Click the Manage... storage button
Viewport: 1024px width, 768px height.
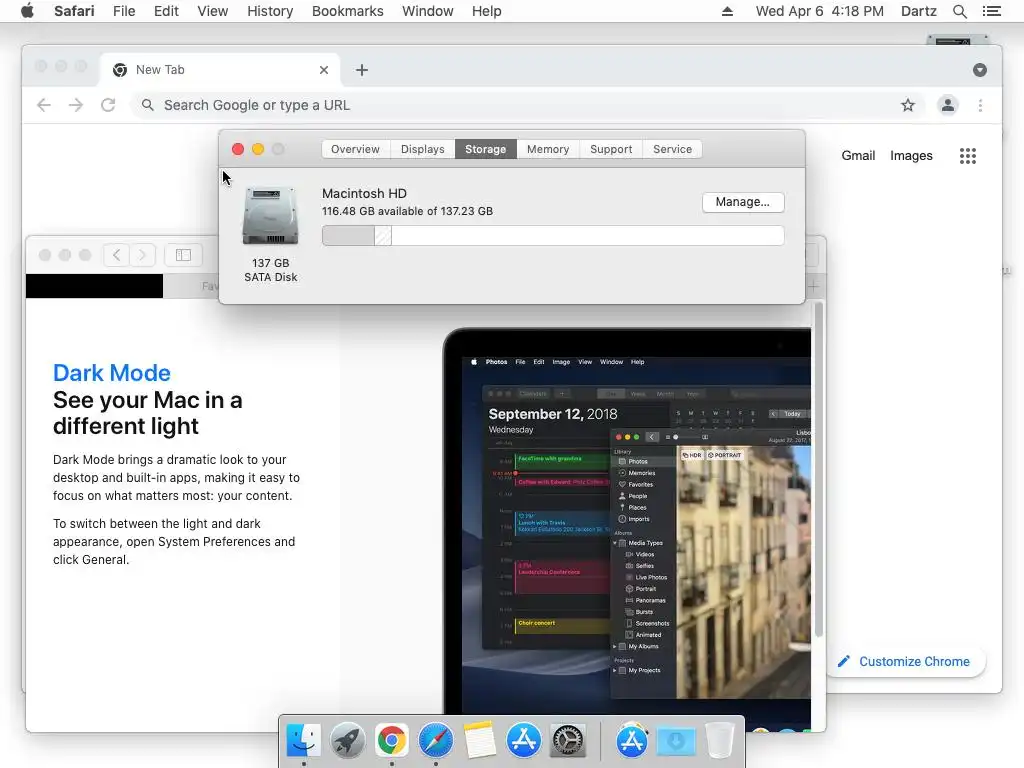pos(743,202)
